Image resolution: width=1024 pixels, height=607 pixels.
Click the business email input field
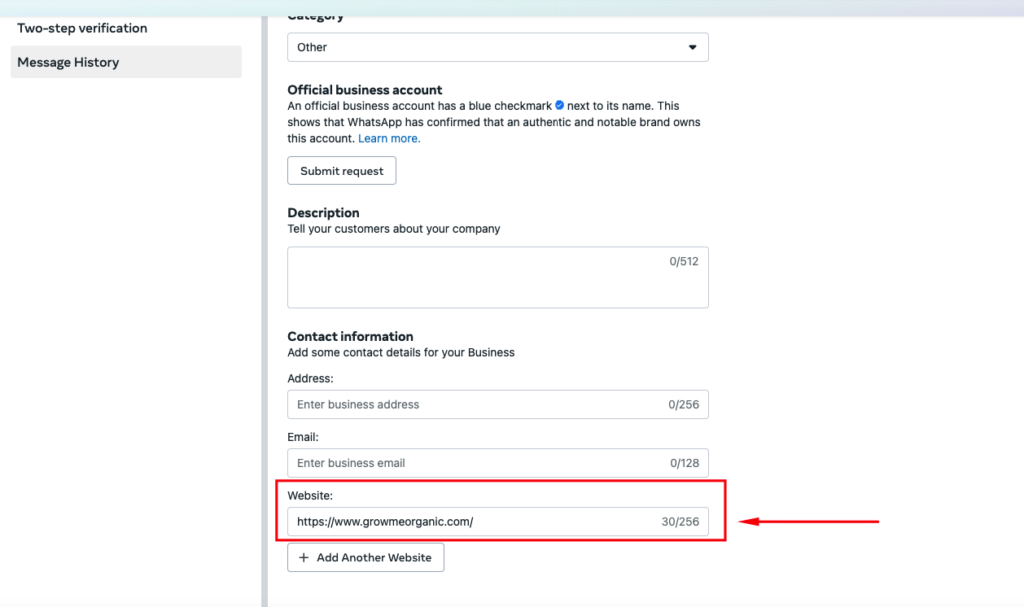pos(498,463)
